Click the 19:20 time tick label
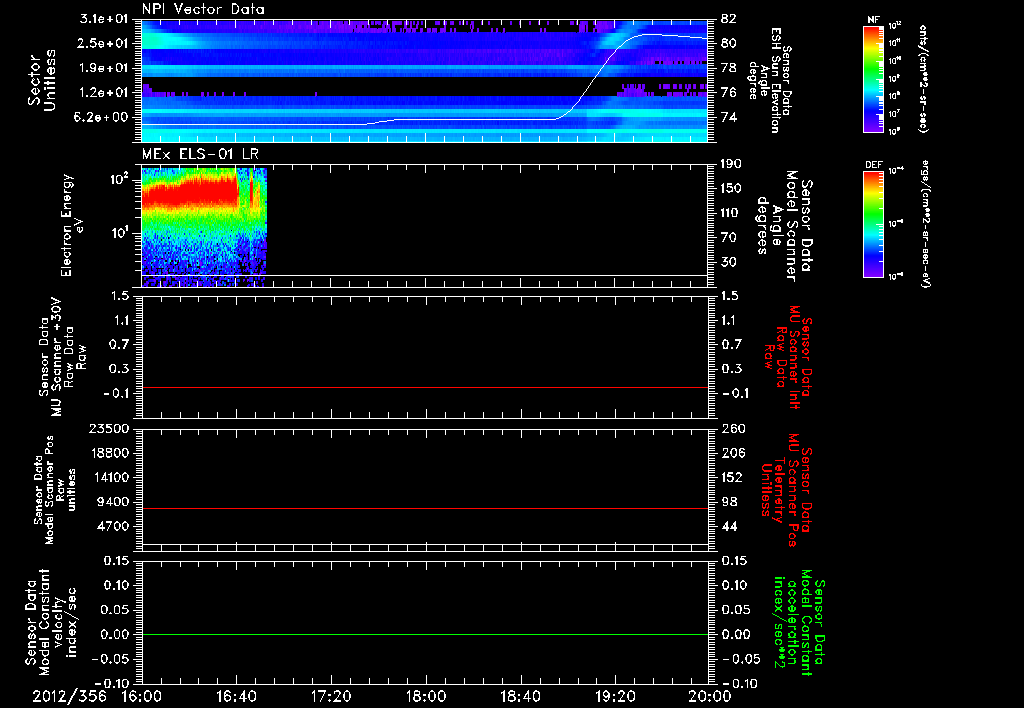The height and width of the screenshot is (708, 1024). pos(615,696)
